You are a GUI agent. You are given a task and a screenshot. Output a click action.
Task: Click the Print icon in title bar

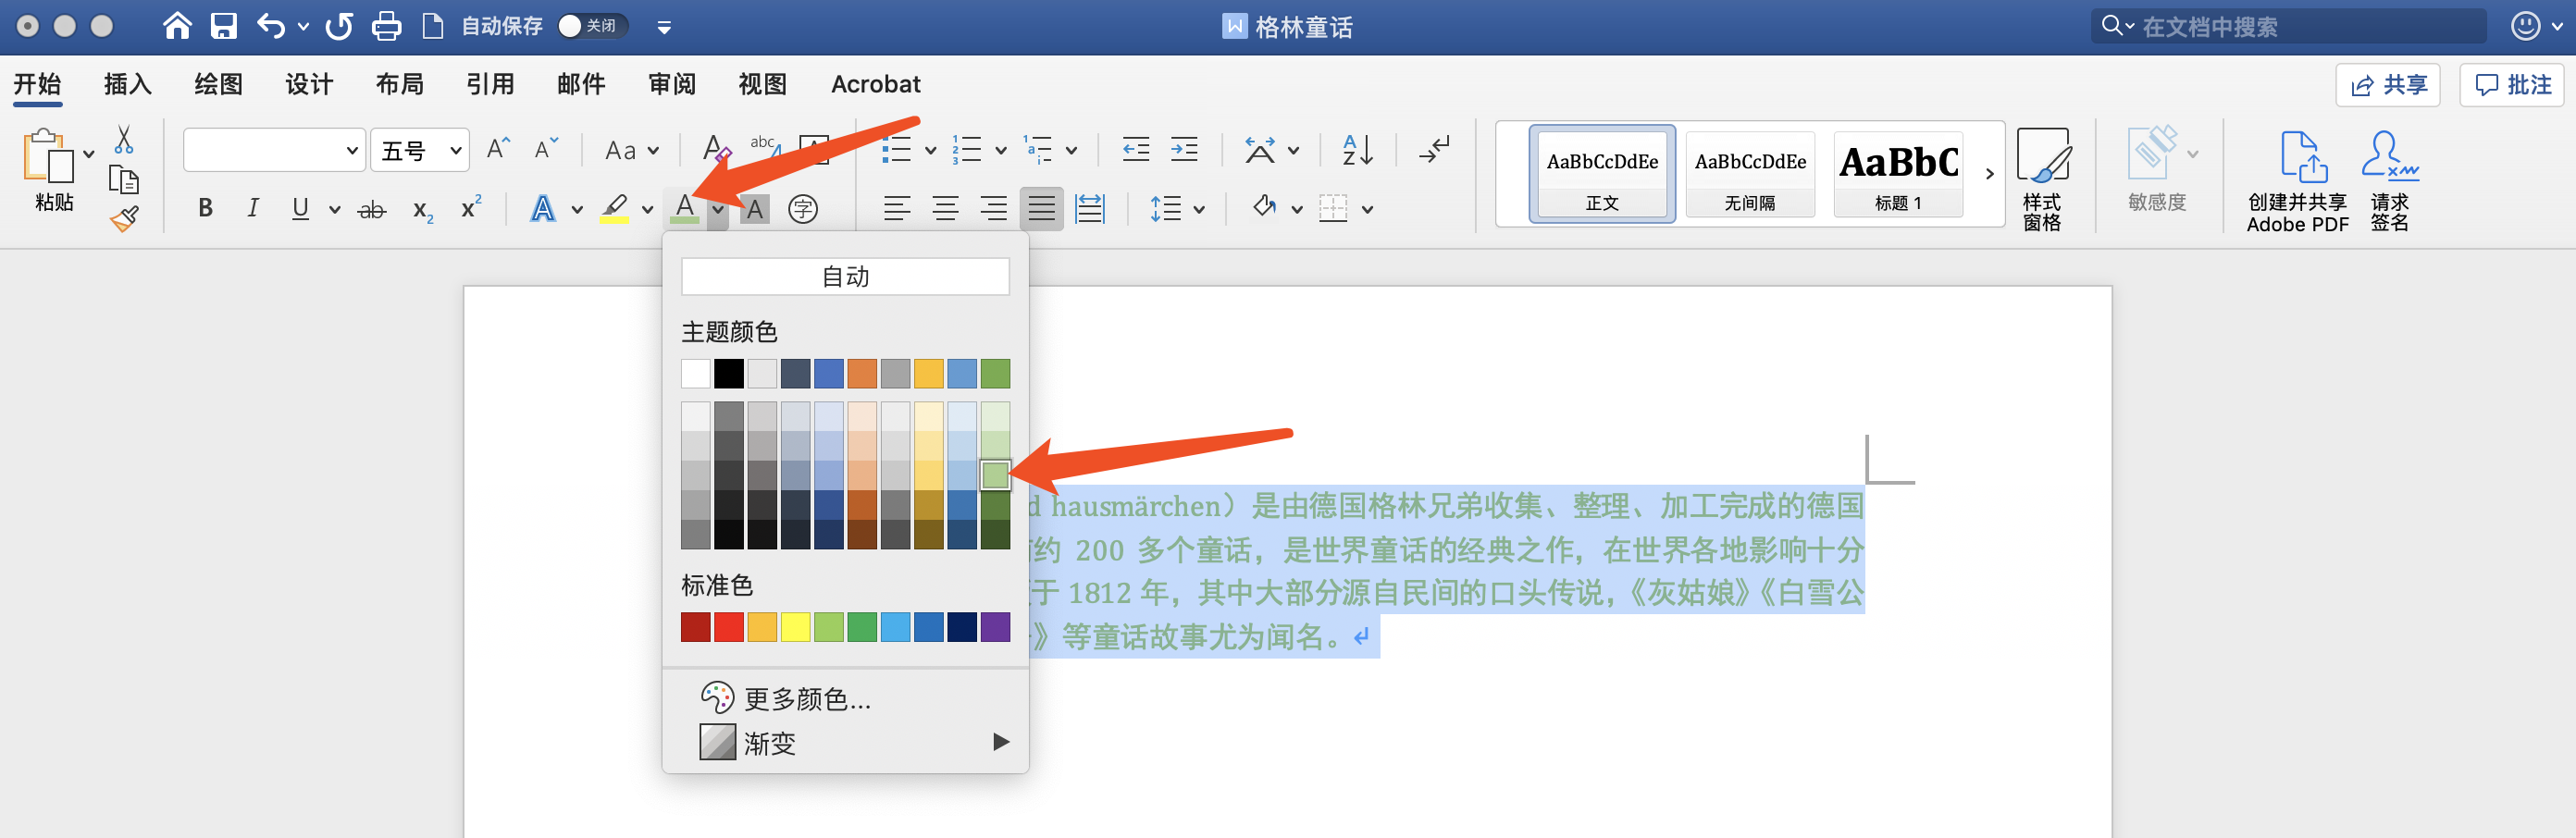(386, 26)
